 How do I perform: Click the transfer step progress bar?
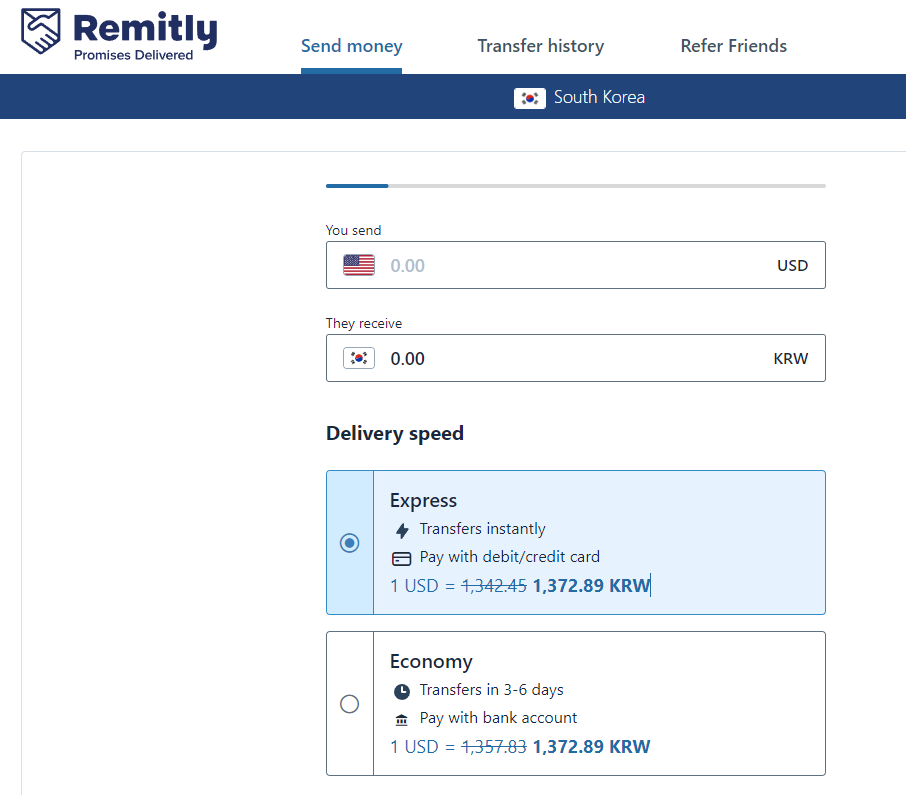click(x=575, y=186)
